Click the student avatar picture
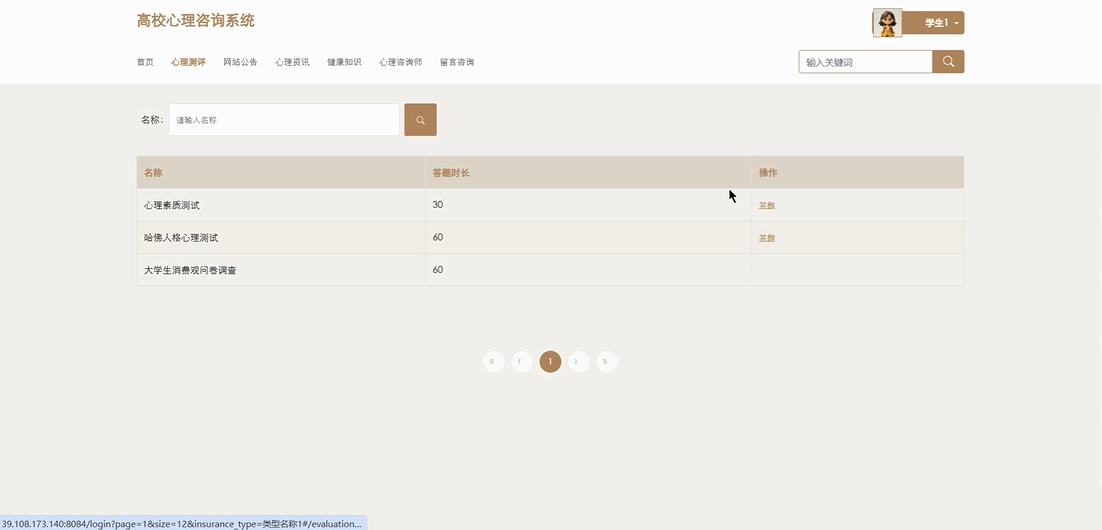 (886, 23)
